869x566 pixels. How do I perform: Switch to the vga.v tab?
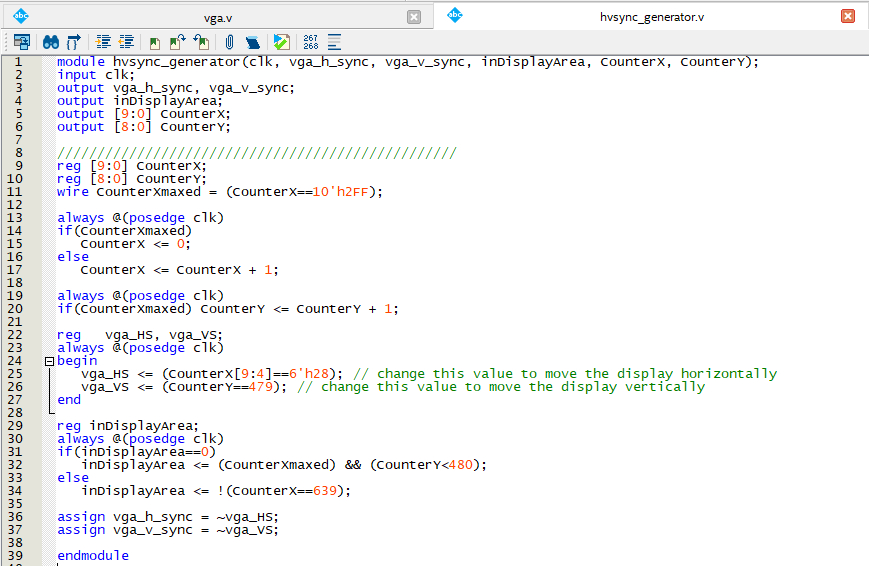[218, 17]
